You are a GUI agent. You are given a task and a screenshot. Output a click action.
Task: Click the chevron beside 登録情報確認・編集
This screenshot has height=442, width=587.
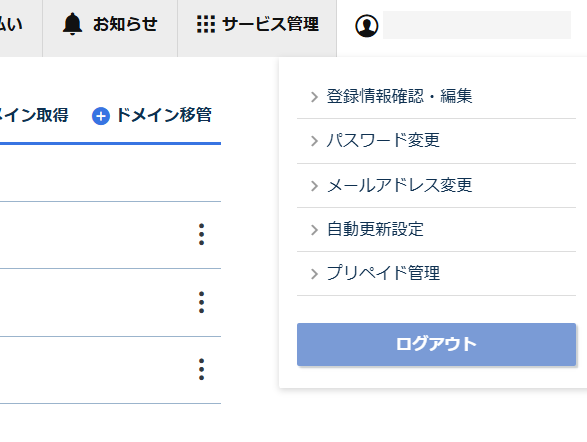coord(314,97)
